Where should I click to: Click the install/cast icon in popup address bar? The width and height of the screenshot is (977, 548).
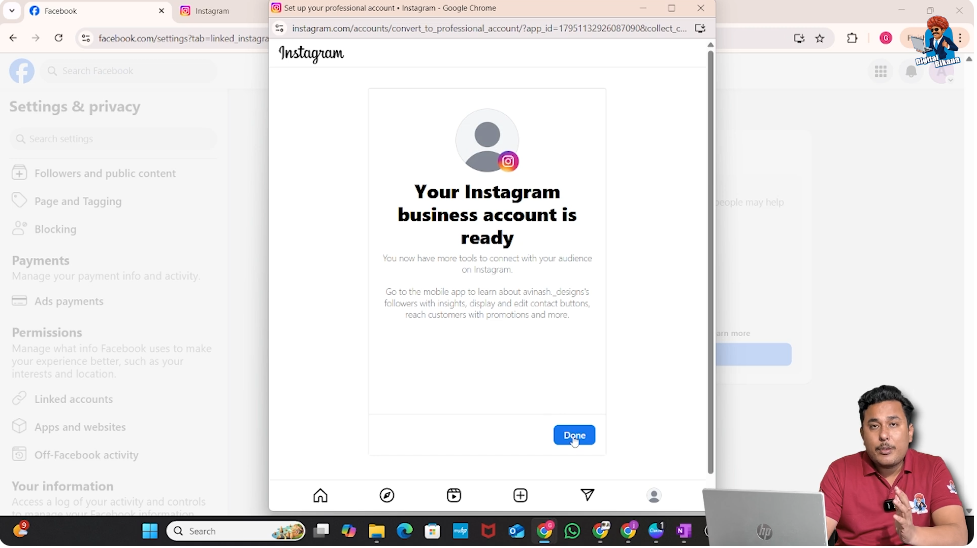(701, 29)
